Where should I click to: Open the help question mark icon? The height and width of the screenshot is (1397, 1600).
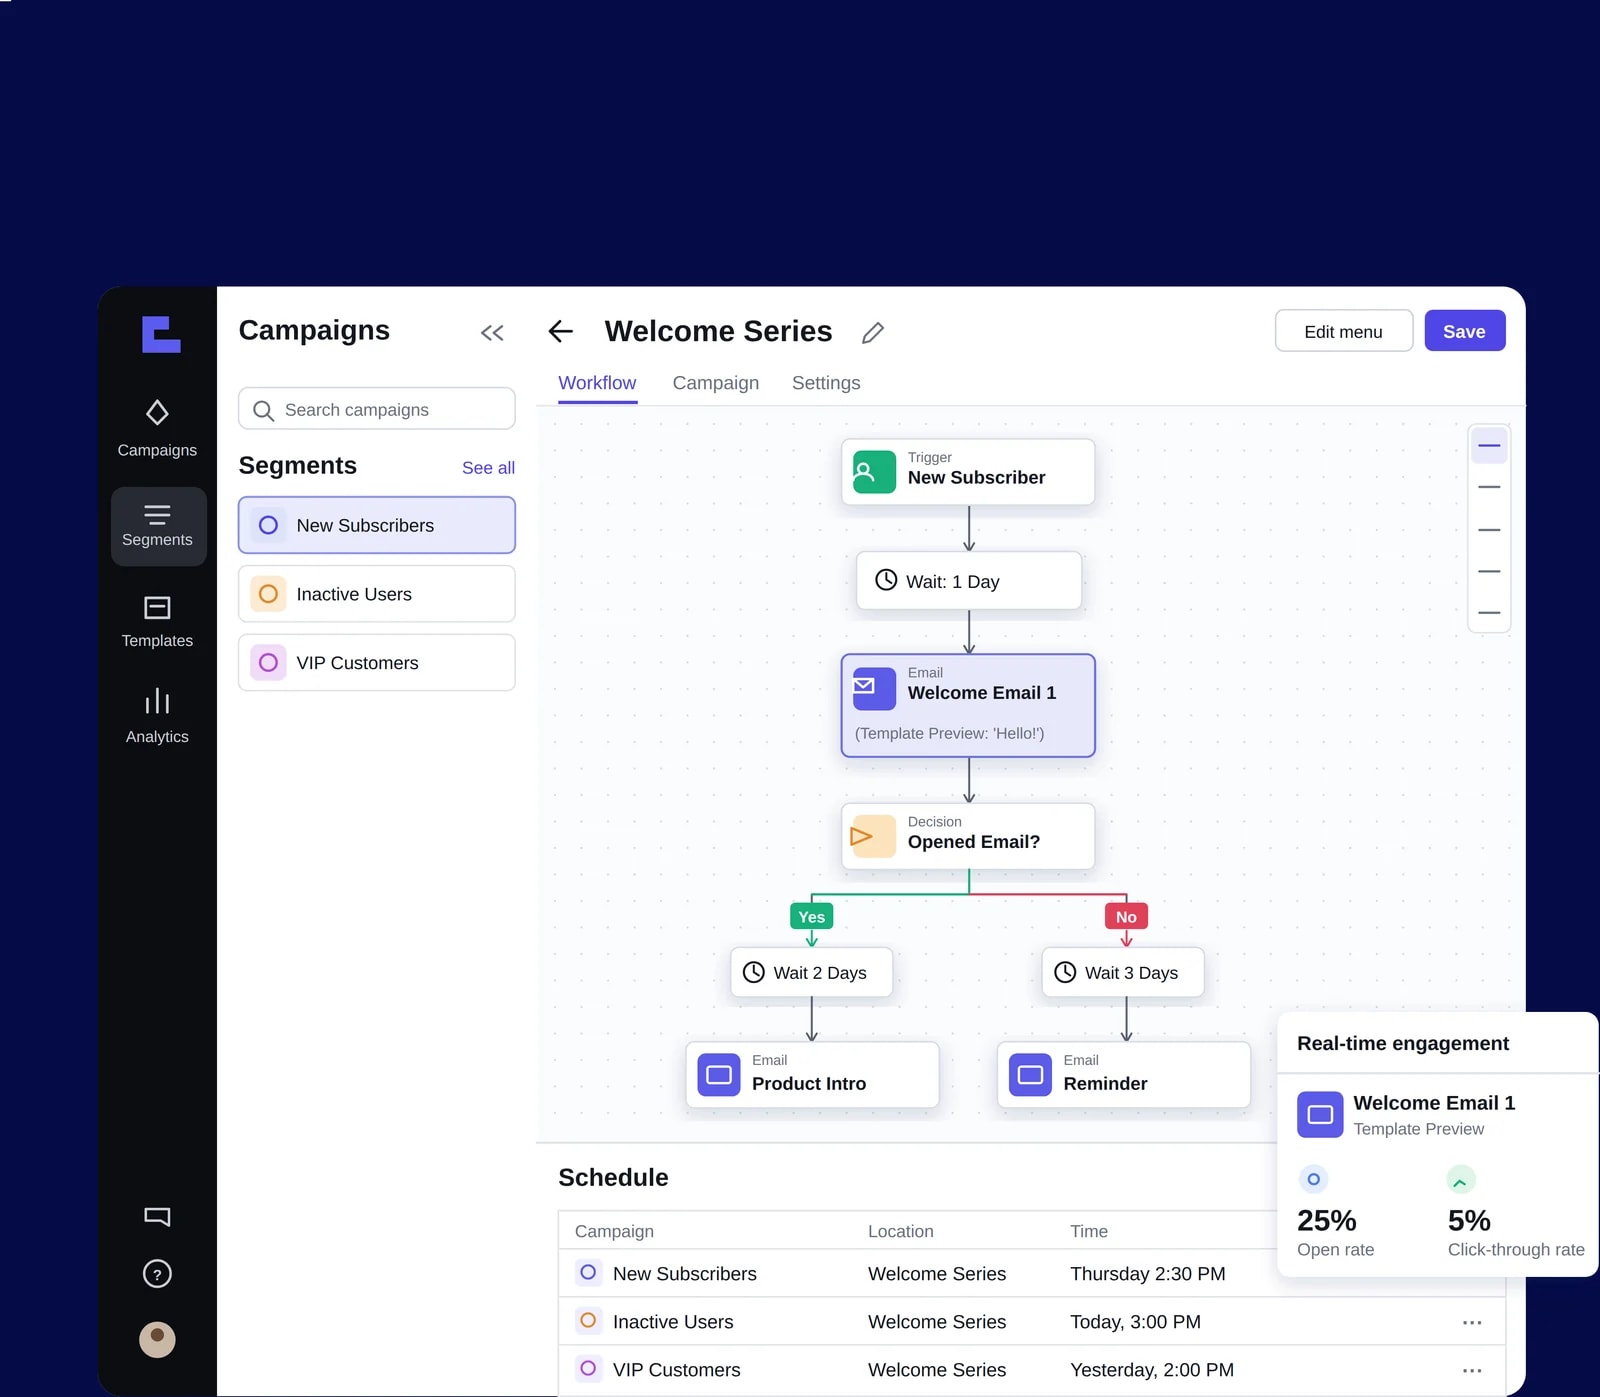pos(157,1274)
